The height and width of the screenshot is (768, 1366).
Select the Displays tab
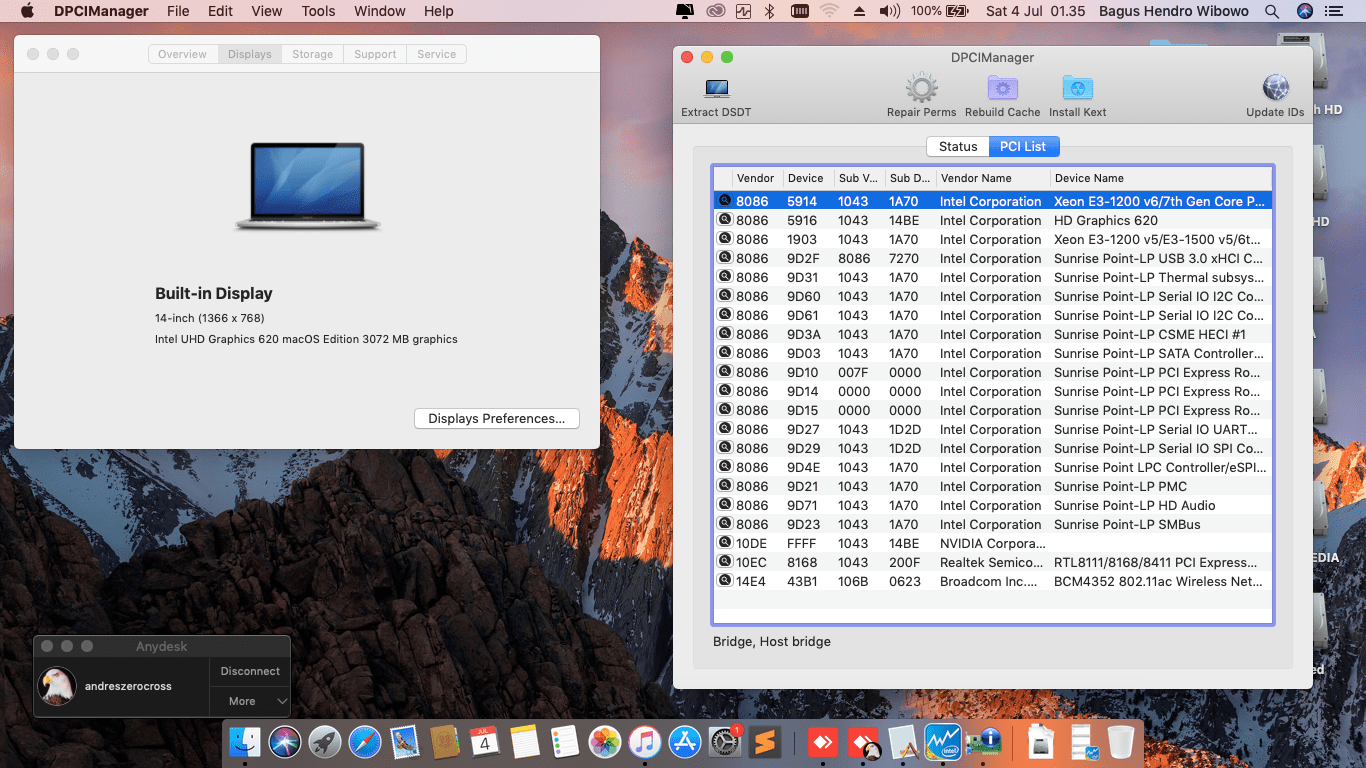(x=249, y=54)
